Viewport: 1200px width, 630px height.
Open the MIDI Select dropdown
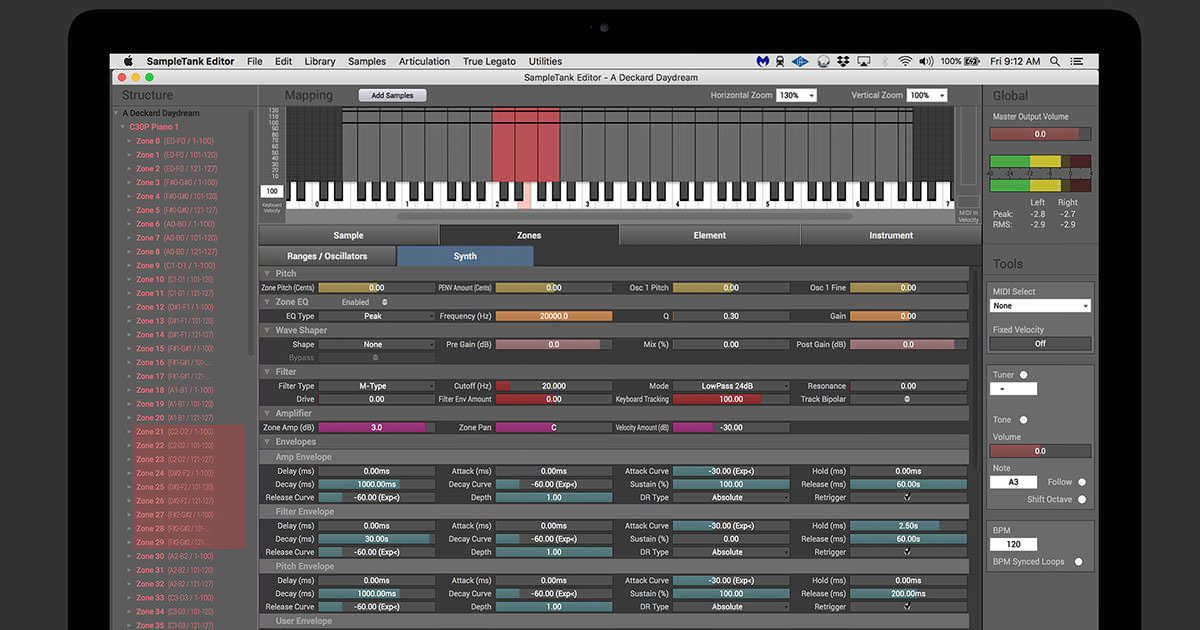coord(1040,305)
